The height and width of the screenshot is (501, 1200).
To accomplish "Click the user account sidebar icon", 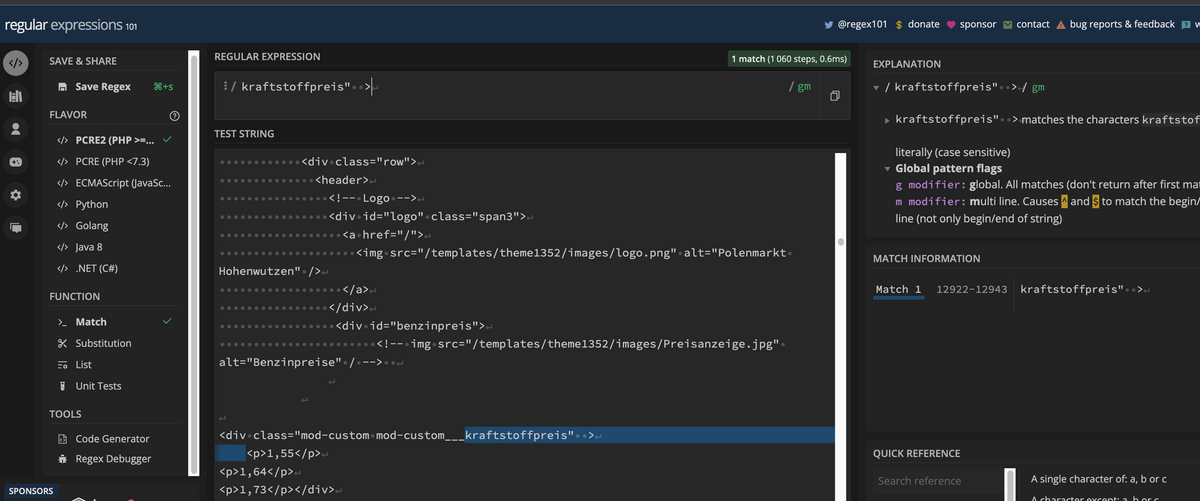I will click(x=15, y=129).
